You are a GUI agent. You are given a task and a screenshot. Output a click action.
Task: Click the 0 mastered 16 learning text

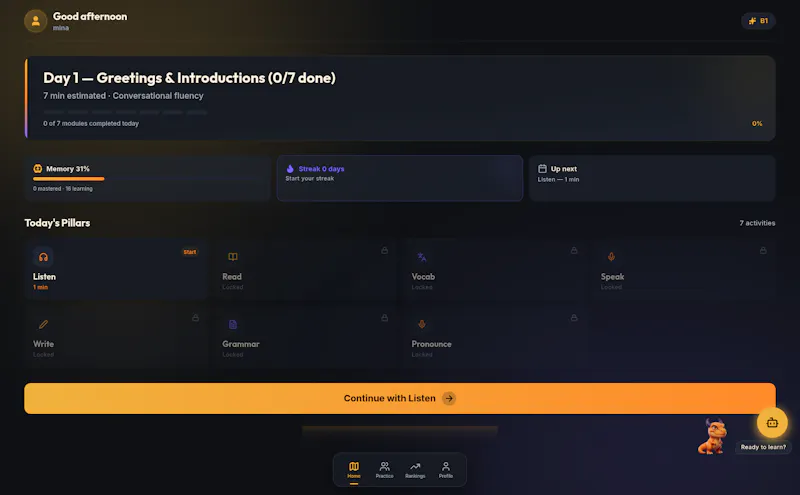tap(63, 189)
